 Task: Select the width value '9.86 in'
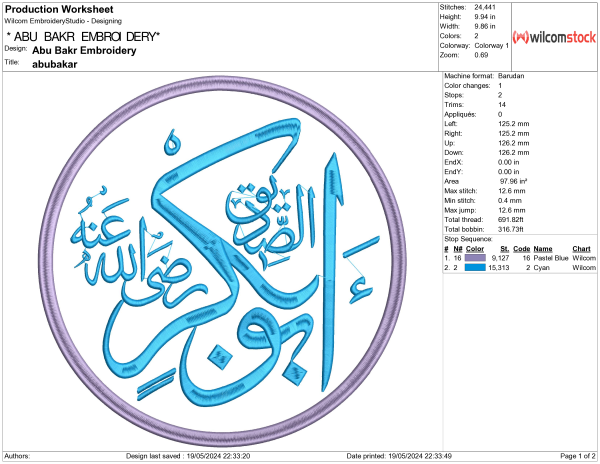pyautogui.click(x=485, y=26)
